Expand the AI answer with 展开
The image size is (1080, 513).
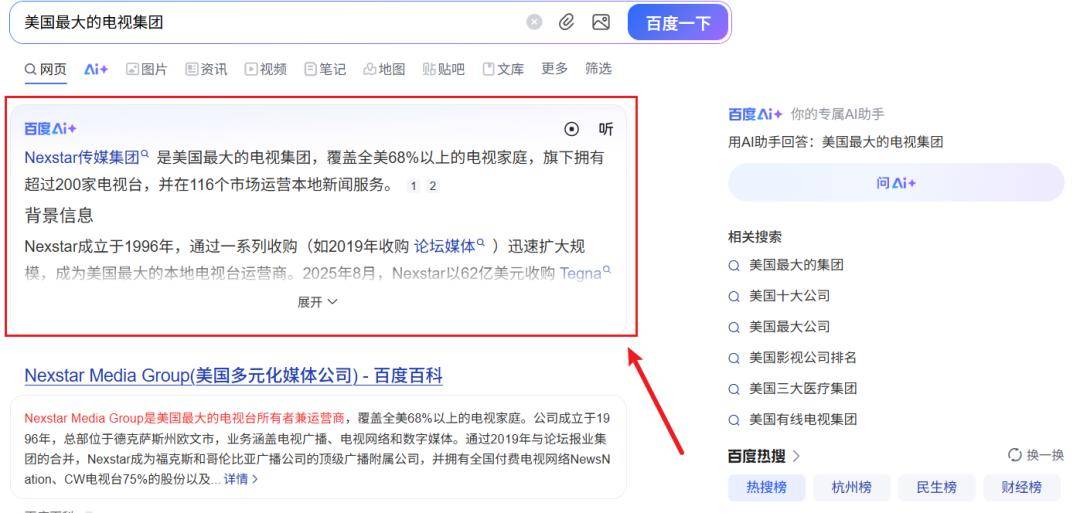click(317, 302)
